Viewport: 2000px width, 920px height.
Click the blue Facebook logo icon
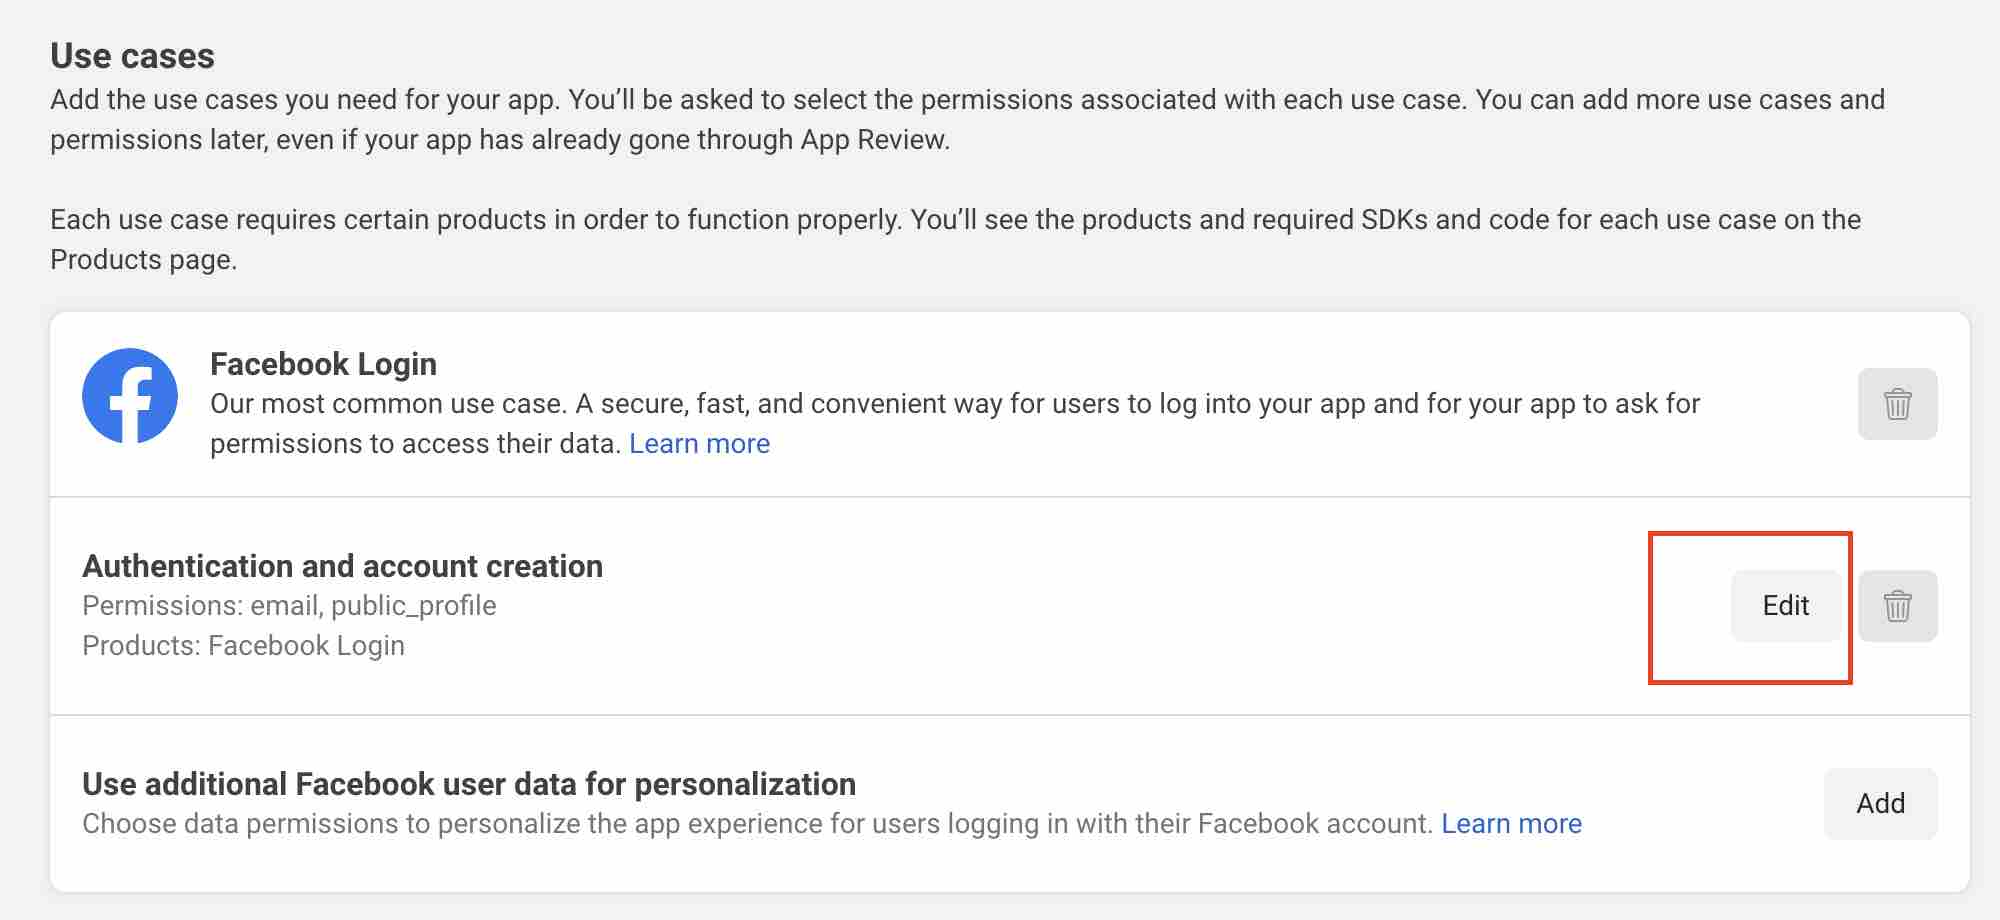pos(130,396)
